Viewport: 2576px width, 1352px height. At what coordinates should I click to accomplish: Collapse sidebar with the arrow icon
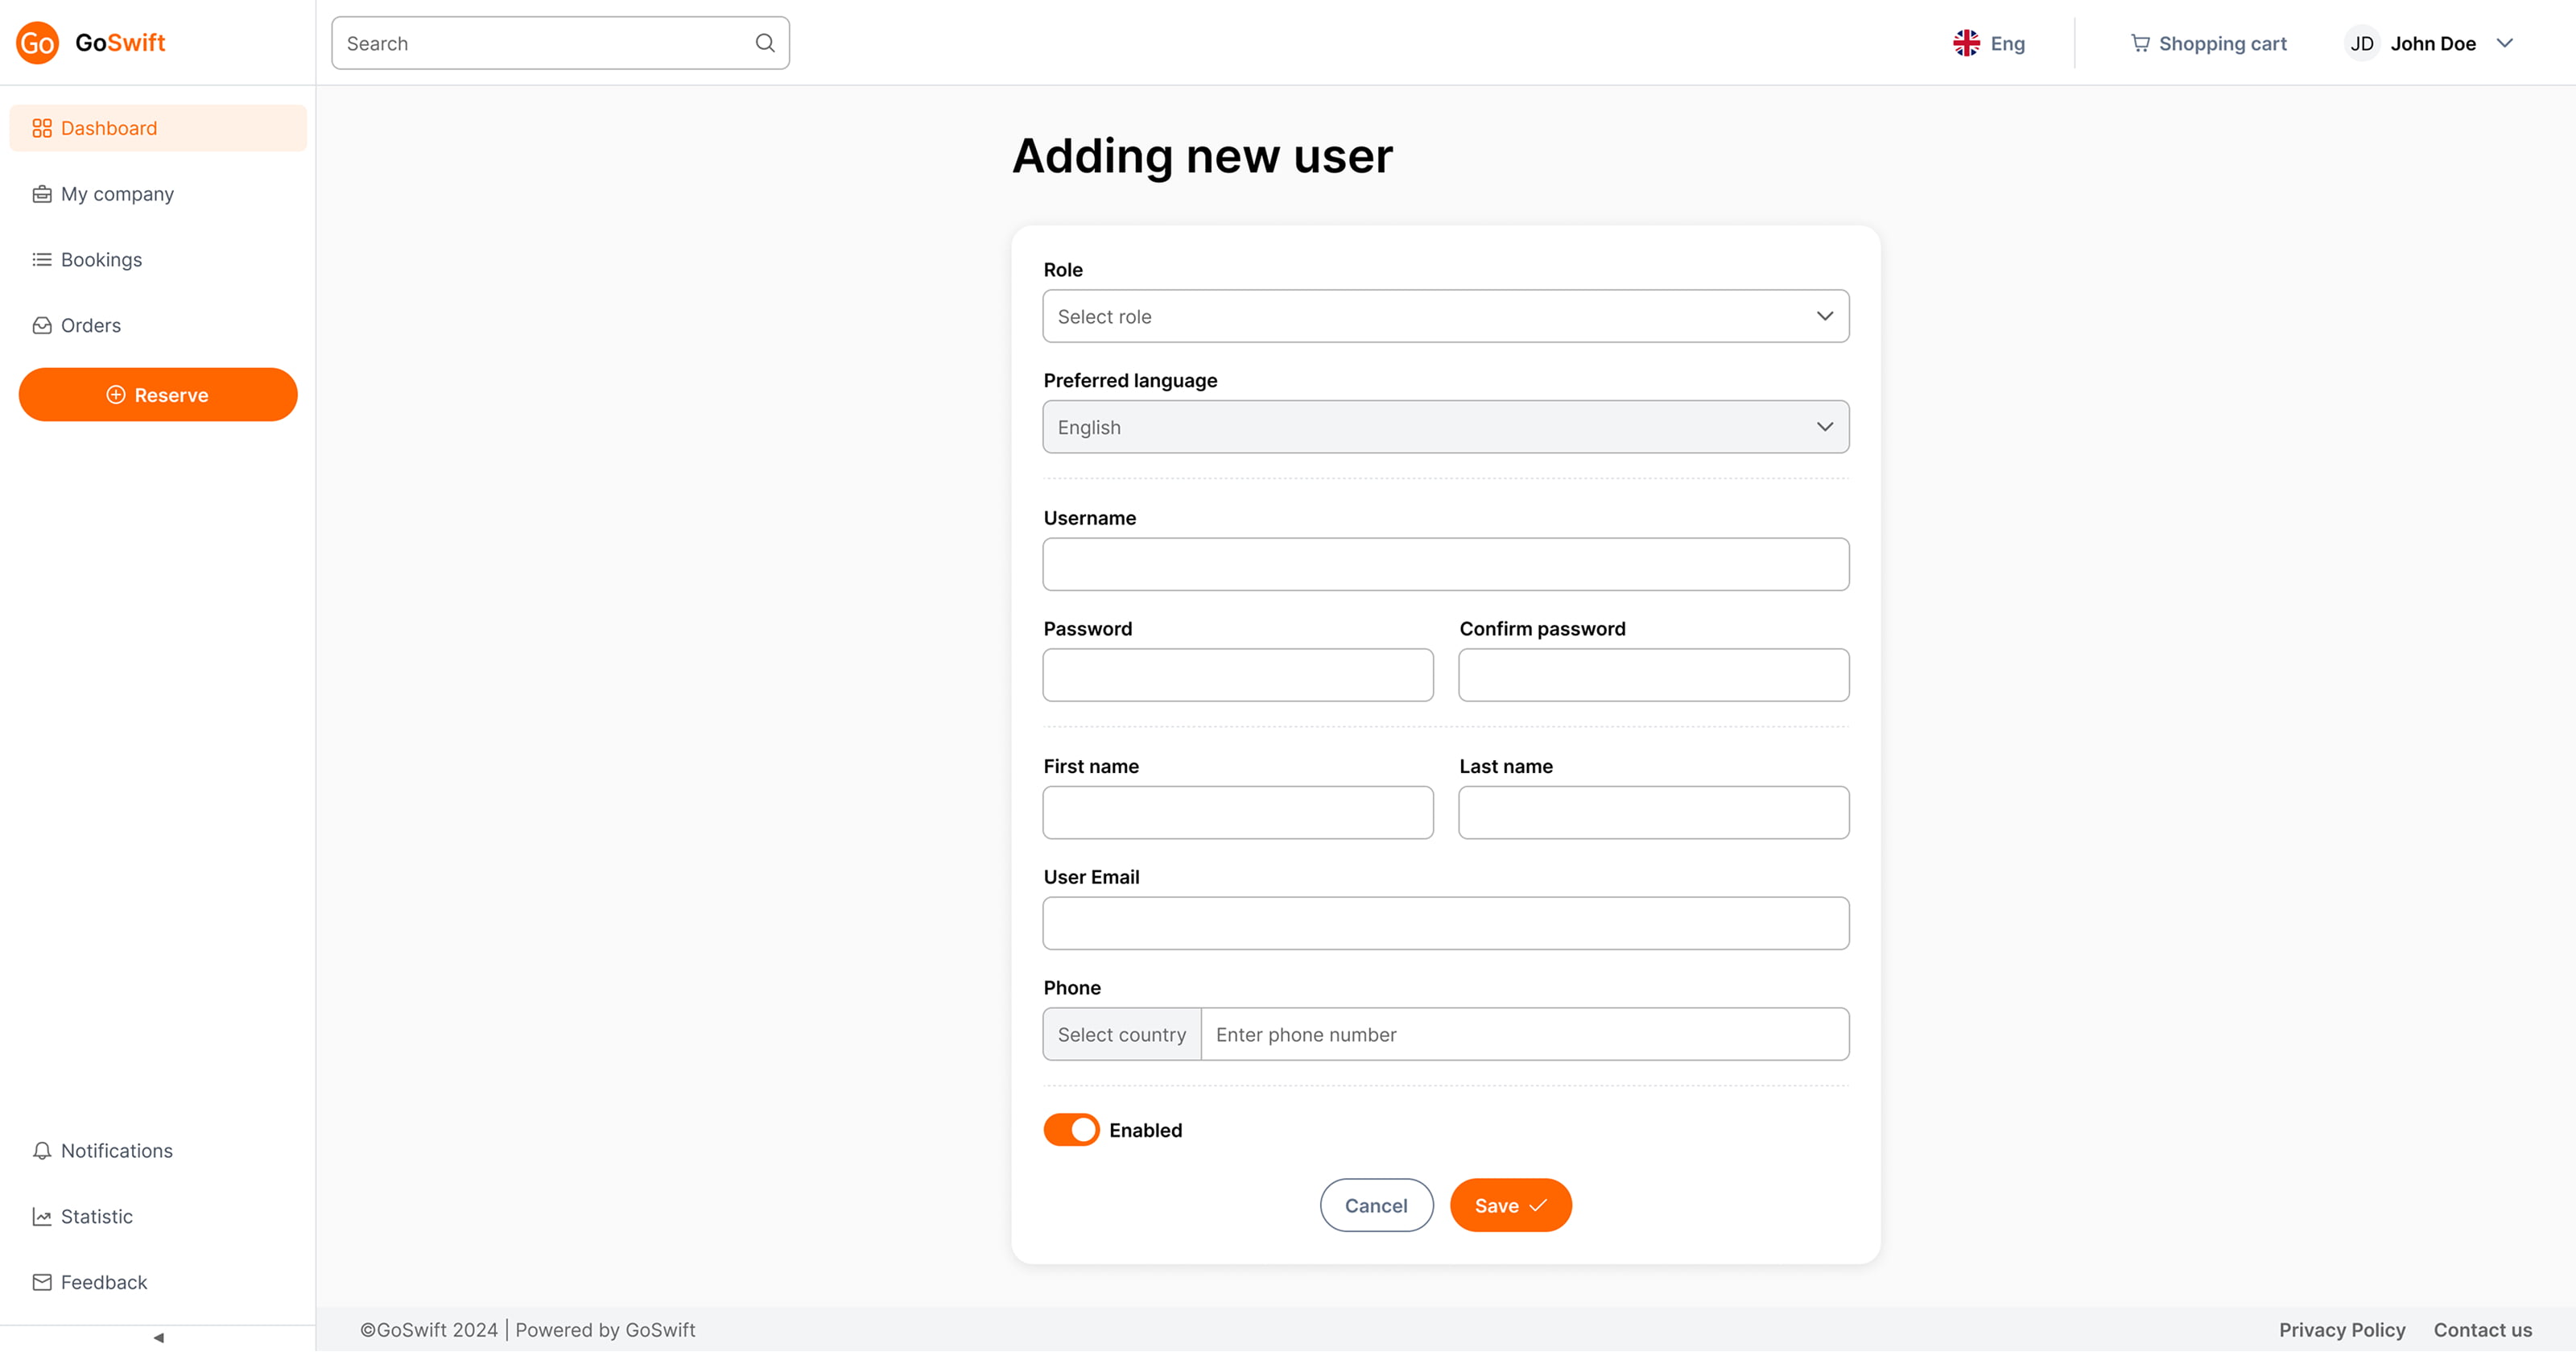(x=158, y=1337)
